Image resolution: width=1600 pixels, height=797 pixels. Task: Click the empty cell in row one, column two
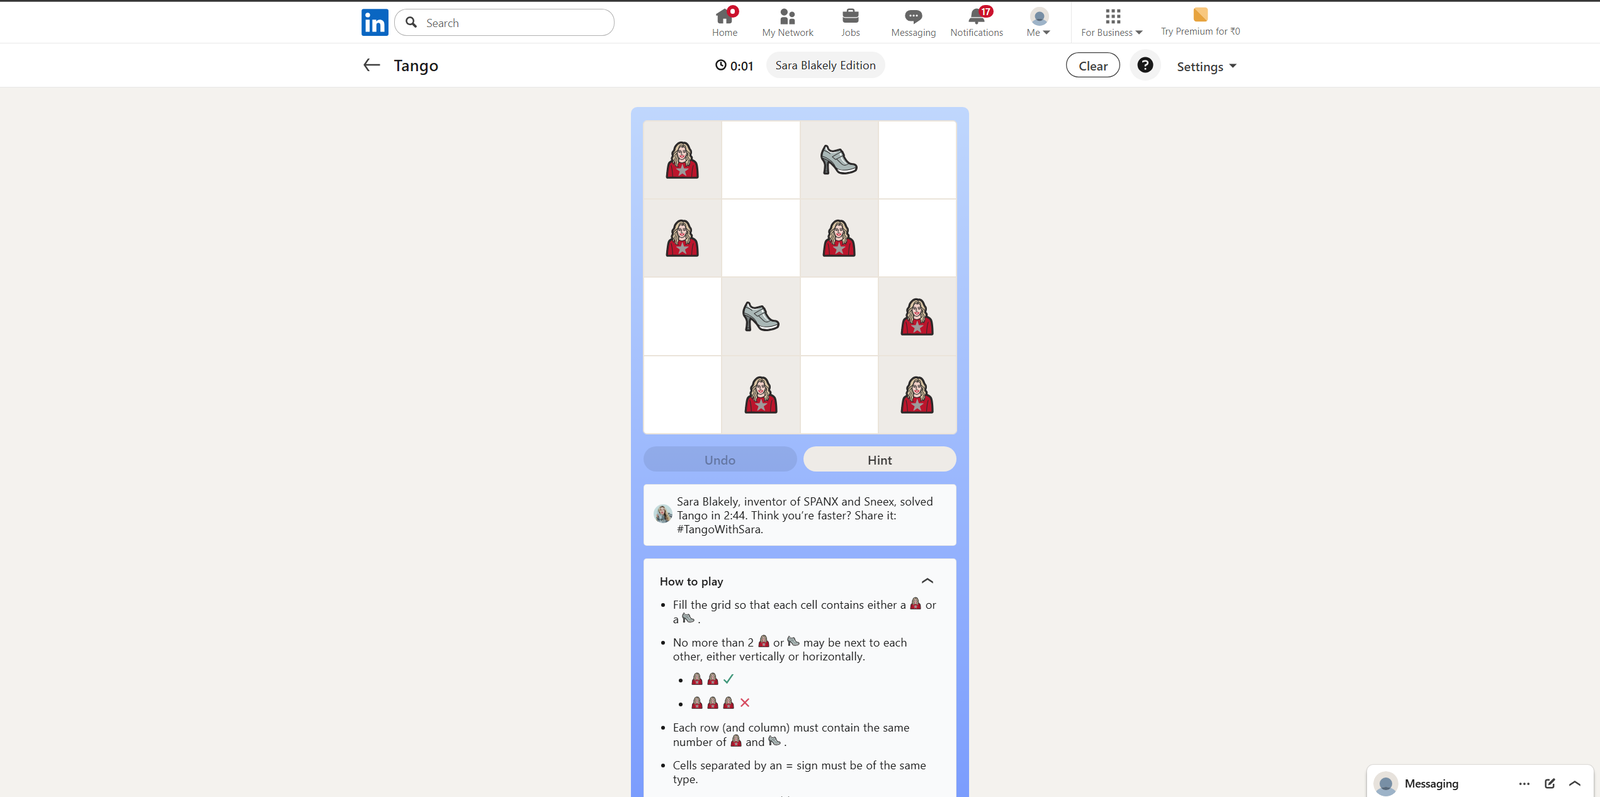pyautogui.click(x=761, y=160)
